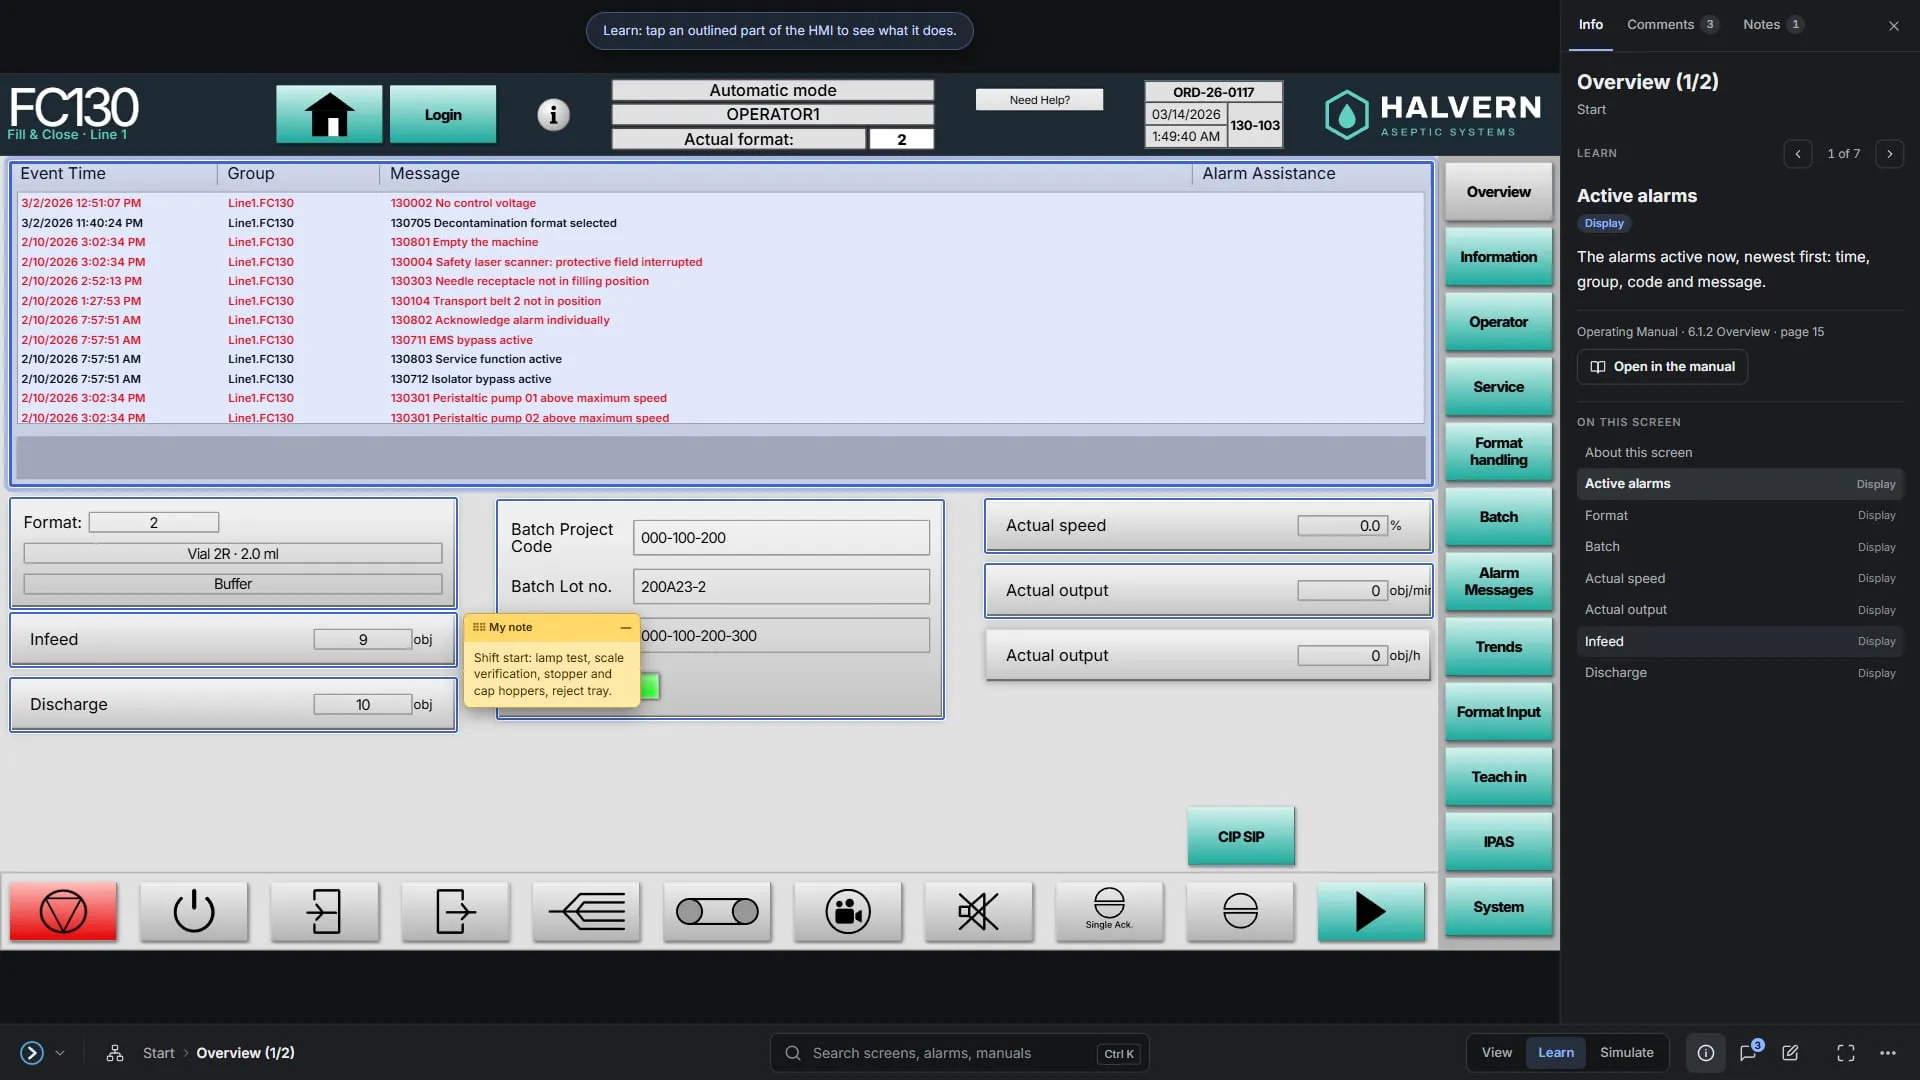Click the CIP SIP button
Screen dimensions: 1920x1080
pos(1241,836)
